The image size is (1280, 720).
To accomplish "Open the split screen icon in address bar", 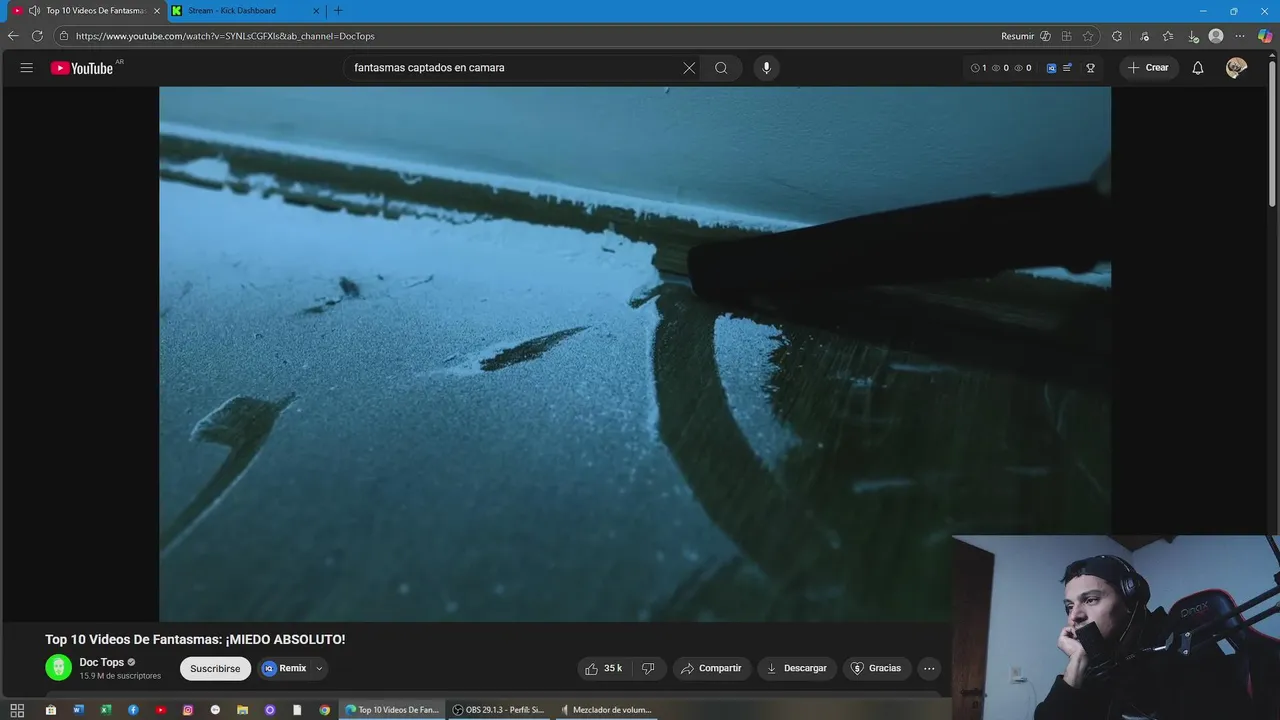I will [1067, 36].
